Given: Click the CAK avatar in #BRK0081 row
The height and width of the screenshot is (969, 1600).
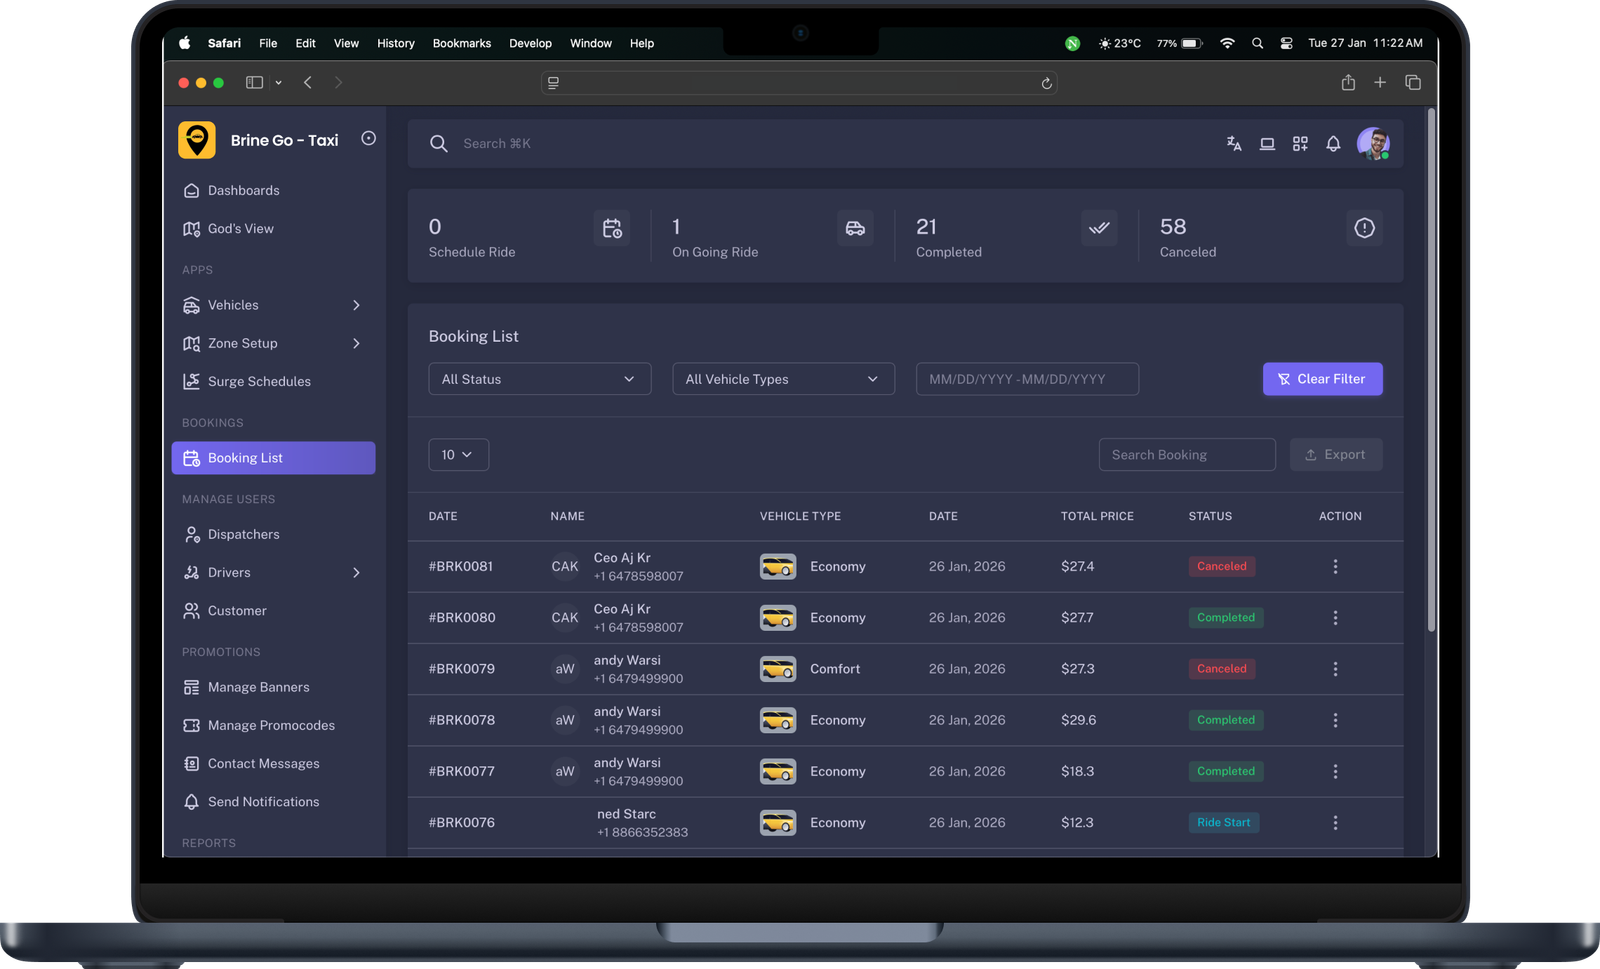Looking at the screenshot, I should [x=565, y=566].
